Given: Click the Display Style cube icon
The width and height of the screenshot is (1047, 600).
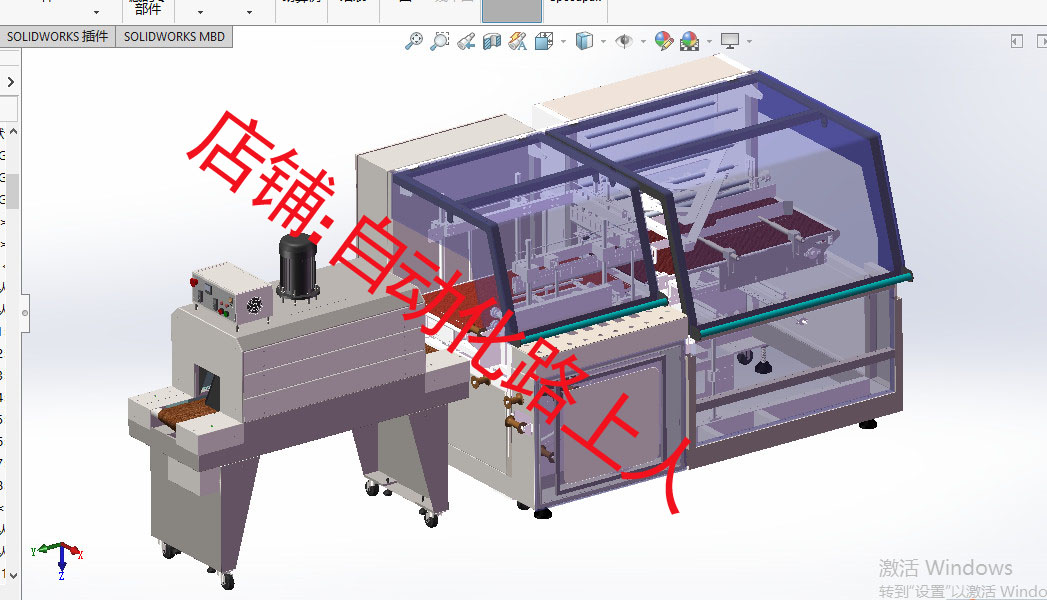Looking at the screenshot, I should 584,41.
